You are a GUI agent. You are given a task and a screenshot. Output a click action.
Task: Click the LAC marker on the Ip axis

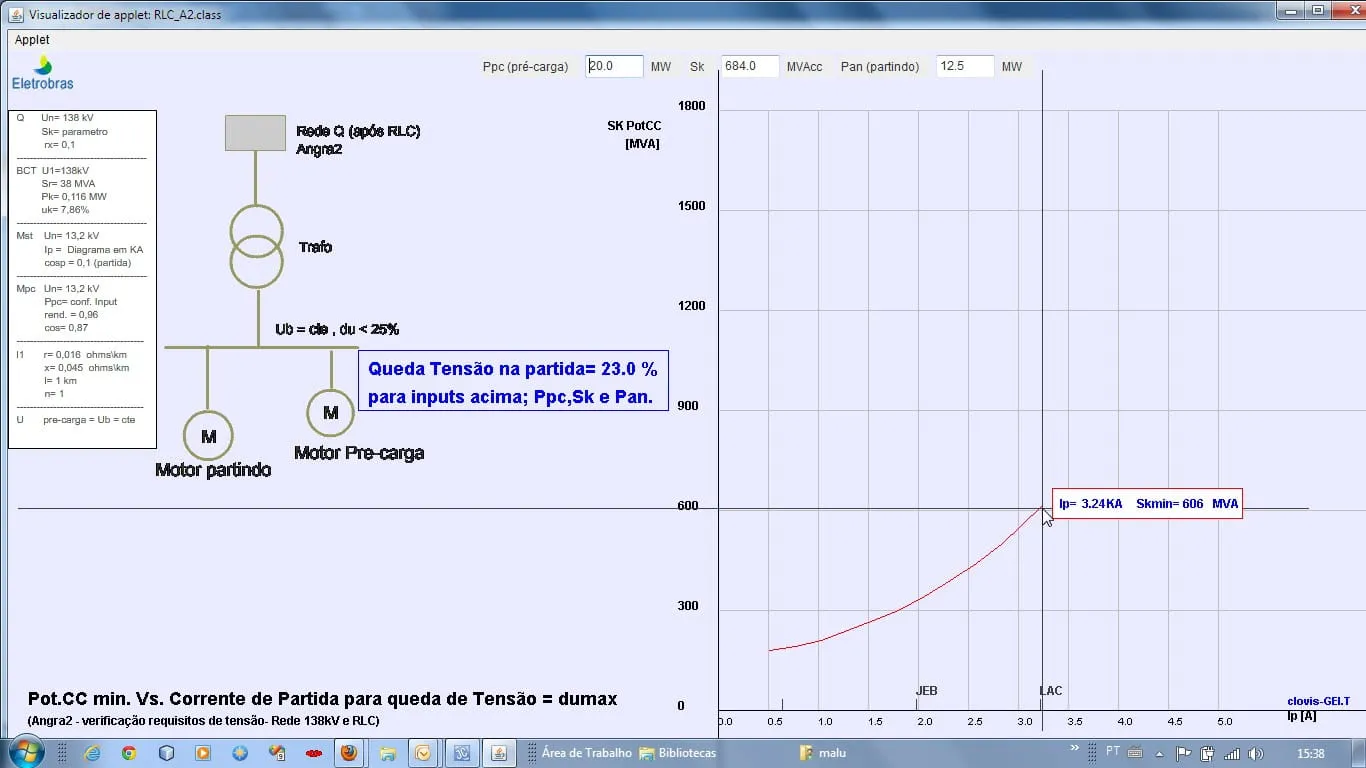point(1051,691)
